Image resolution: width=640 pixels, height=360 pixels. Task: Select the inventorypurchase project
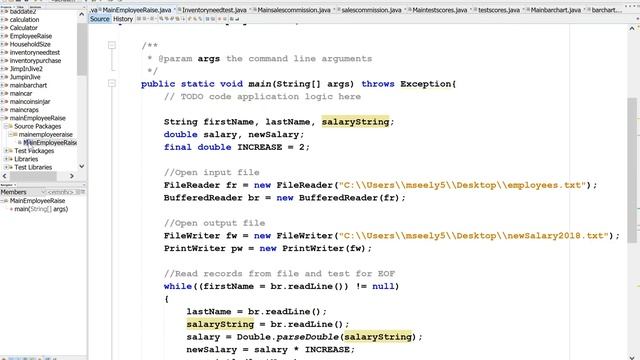click(x=35, y=60)
